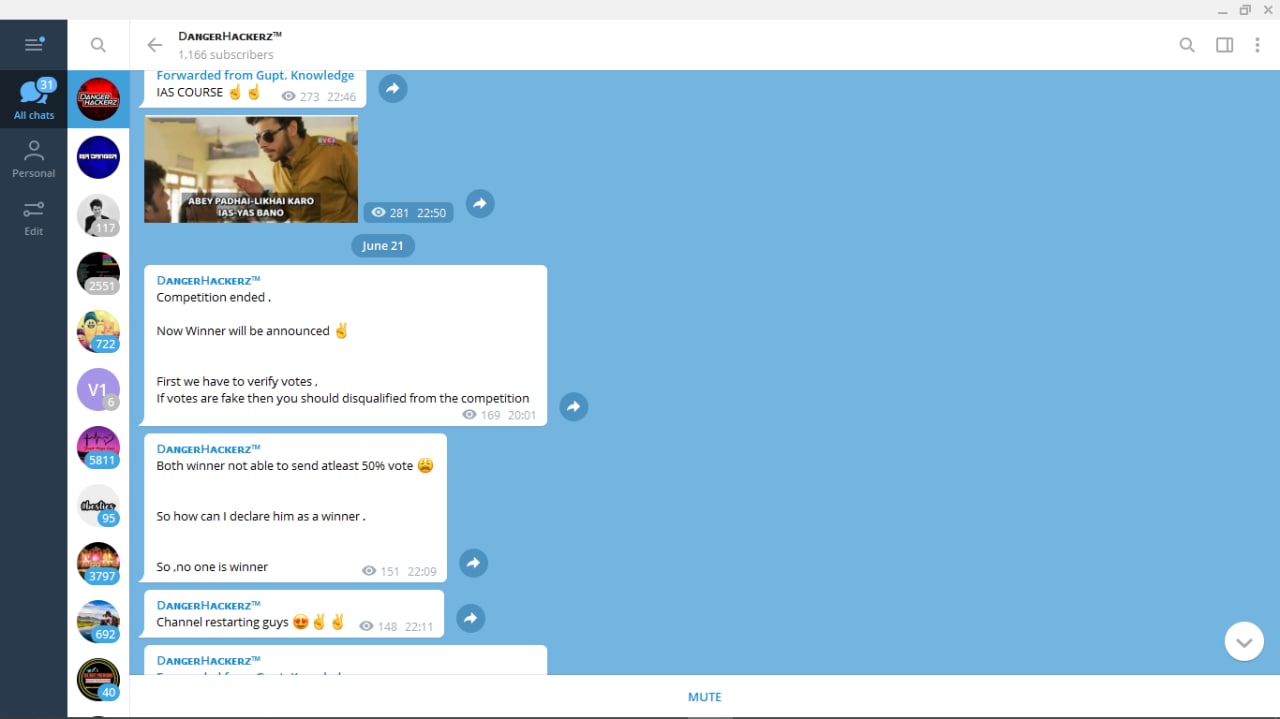
Task: Forward the IAS COURSE message
Action: click(x=392, y=89)
